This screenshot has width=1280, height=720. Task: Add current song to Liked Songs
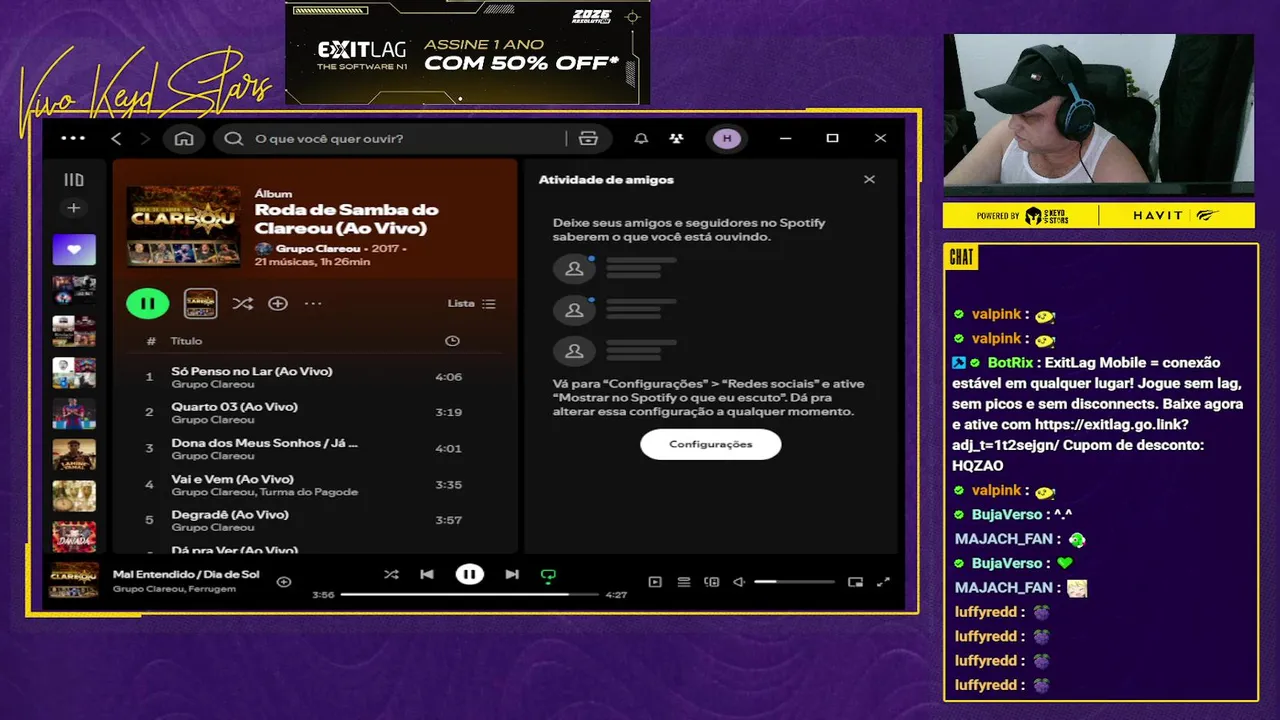[284, 581]
